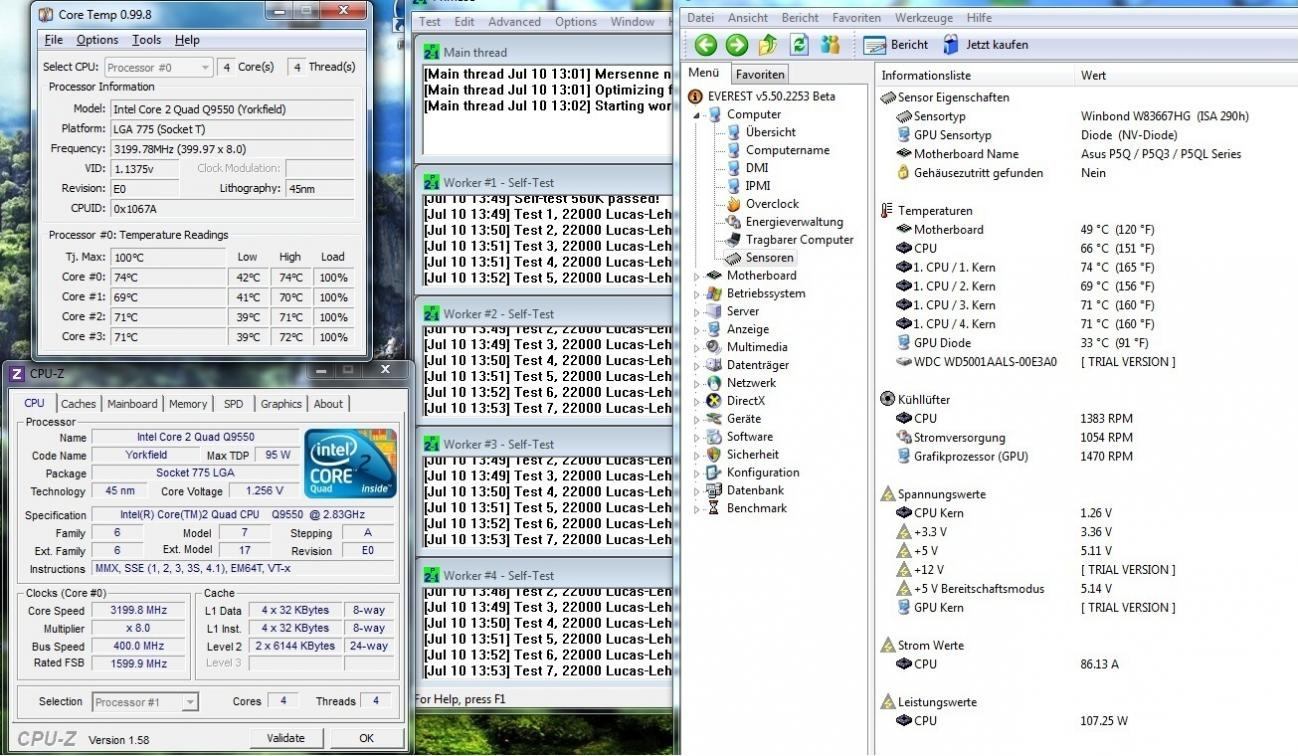Open File menu in Core Temp
The image size is (1298, 756).
pos(53,40)
